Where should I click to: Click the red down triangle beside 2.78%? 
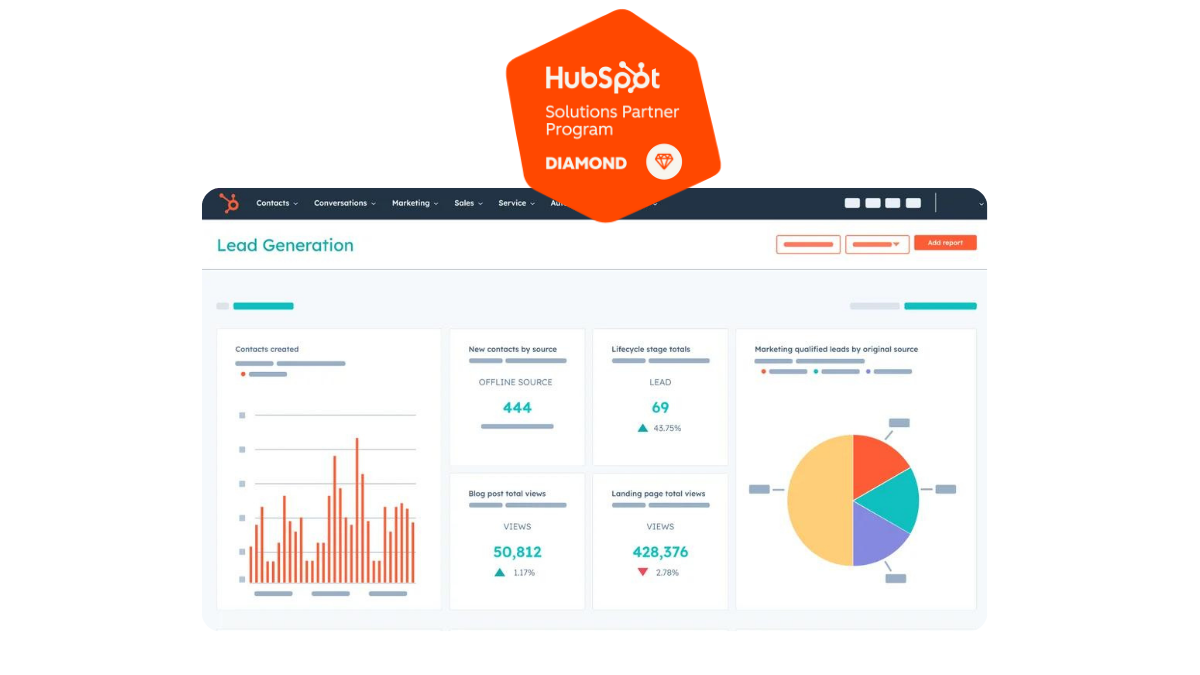tap(643, 572)
